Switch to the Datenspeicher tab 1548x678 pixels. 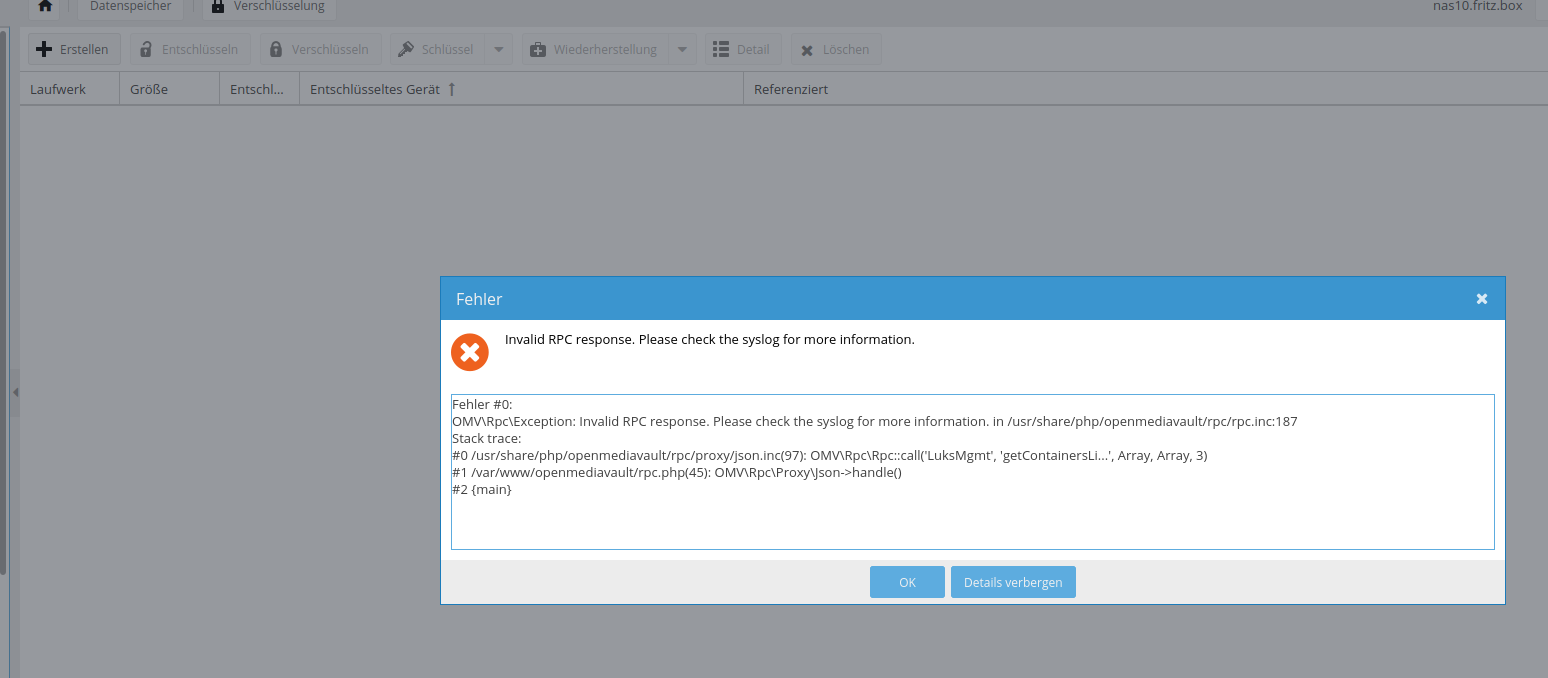[x=130, y=5]
